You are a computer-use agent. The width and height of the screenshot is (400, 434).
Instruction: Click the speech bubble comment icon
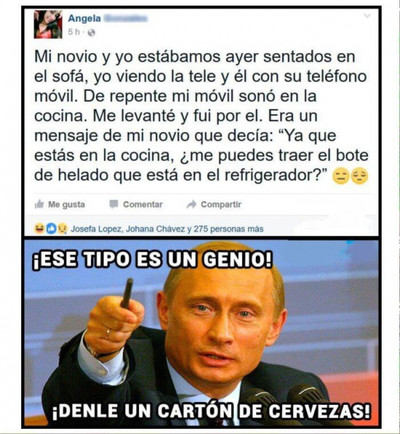[114, 204]
